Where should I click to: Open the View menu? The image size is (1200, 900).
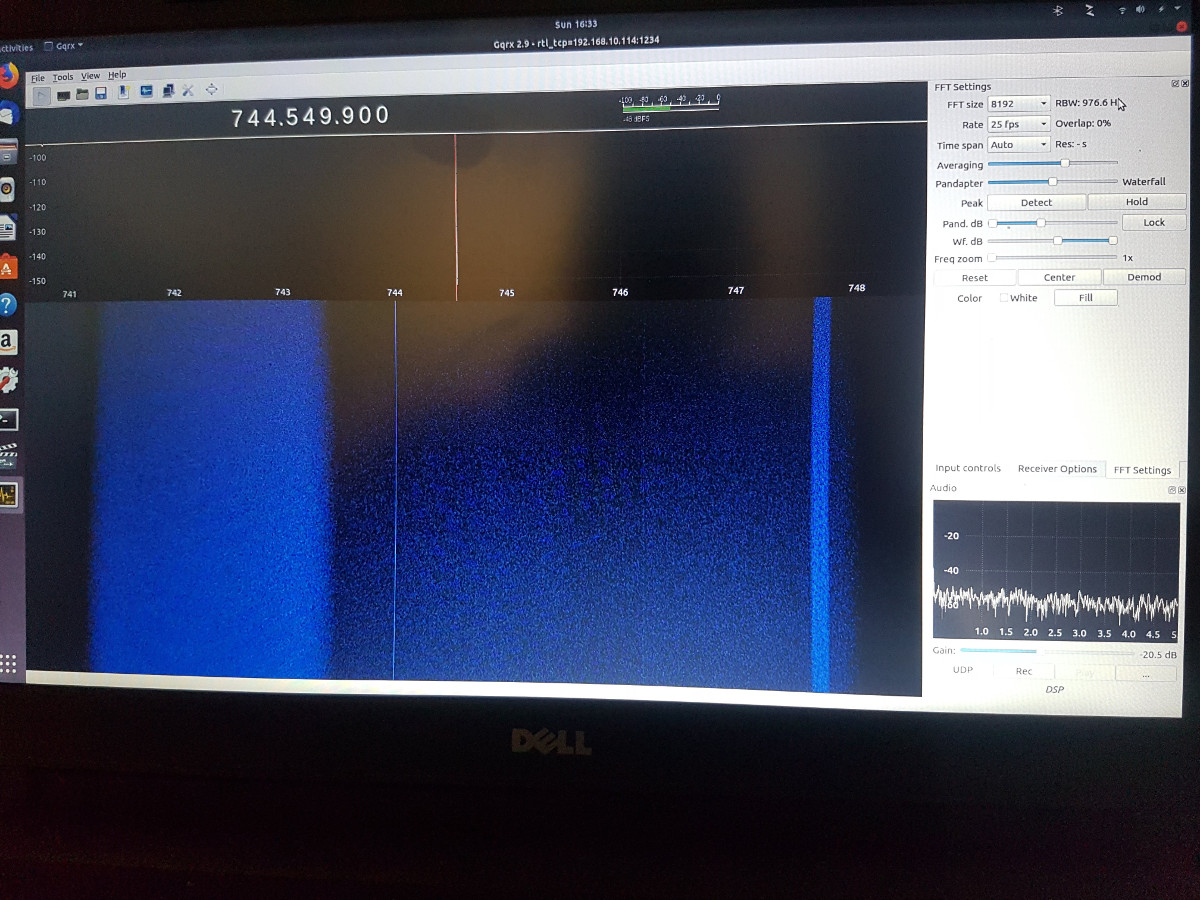pyautogui.click(x=90, y=76)
